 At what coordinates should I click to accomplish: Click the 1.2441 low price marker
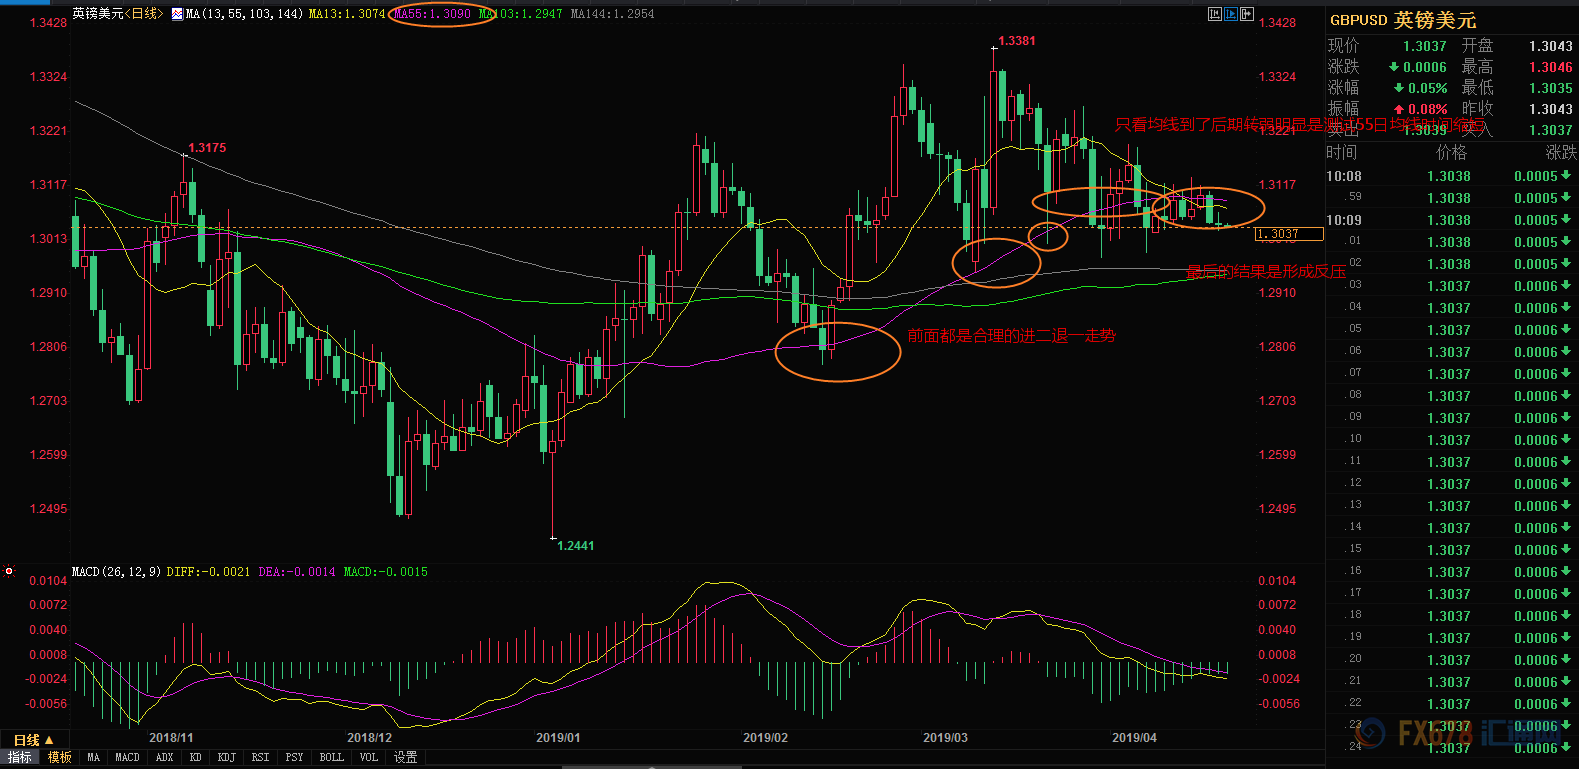pos(575,546)
